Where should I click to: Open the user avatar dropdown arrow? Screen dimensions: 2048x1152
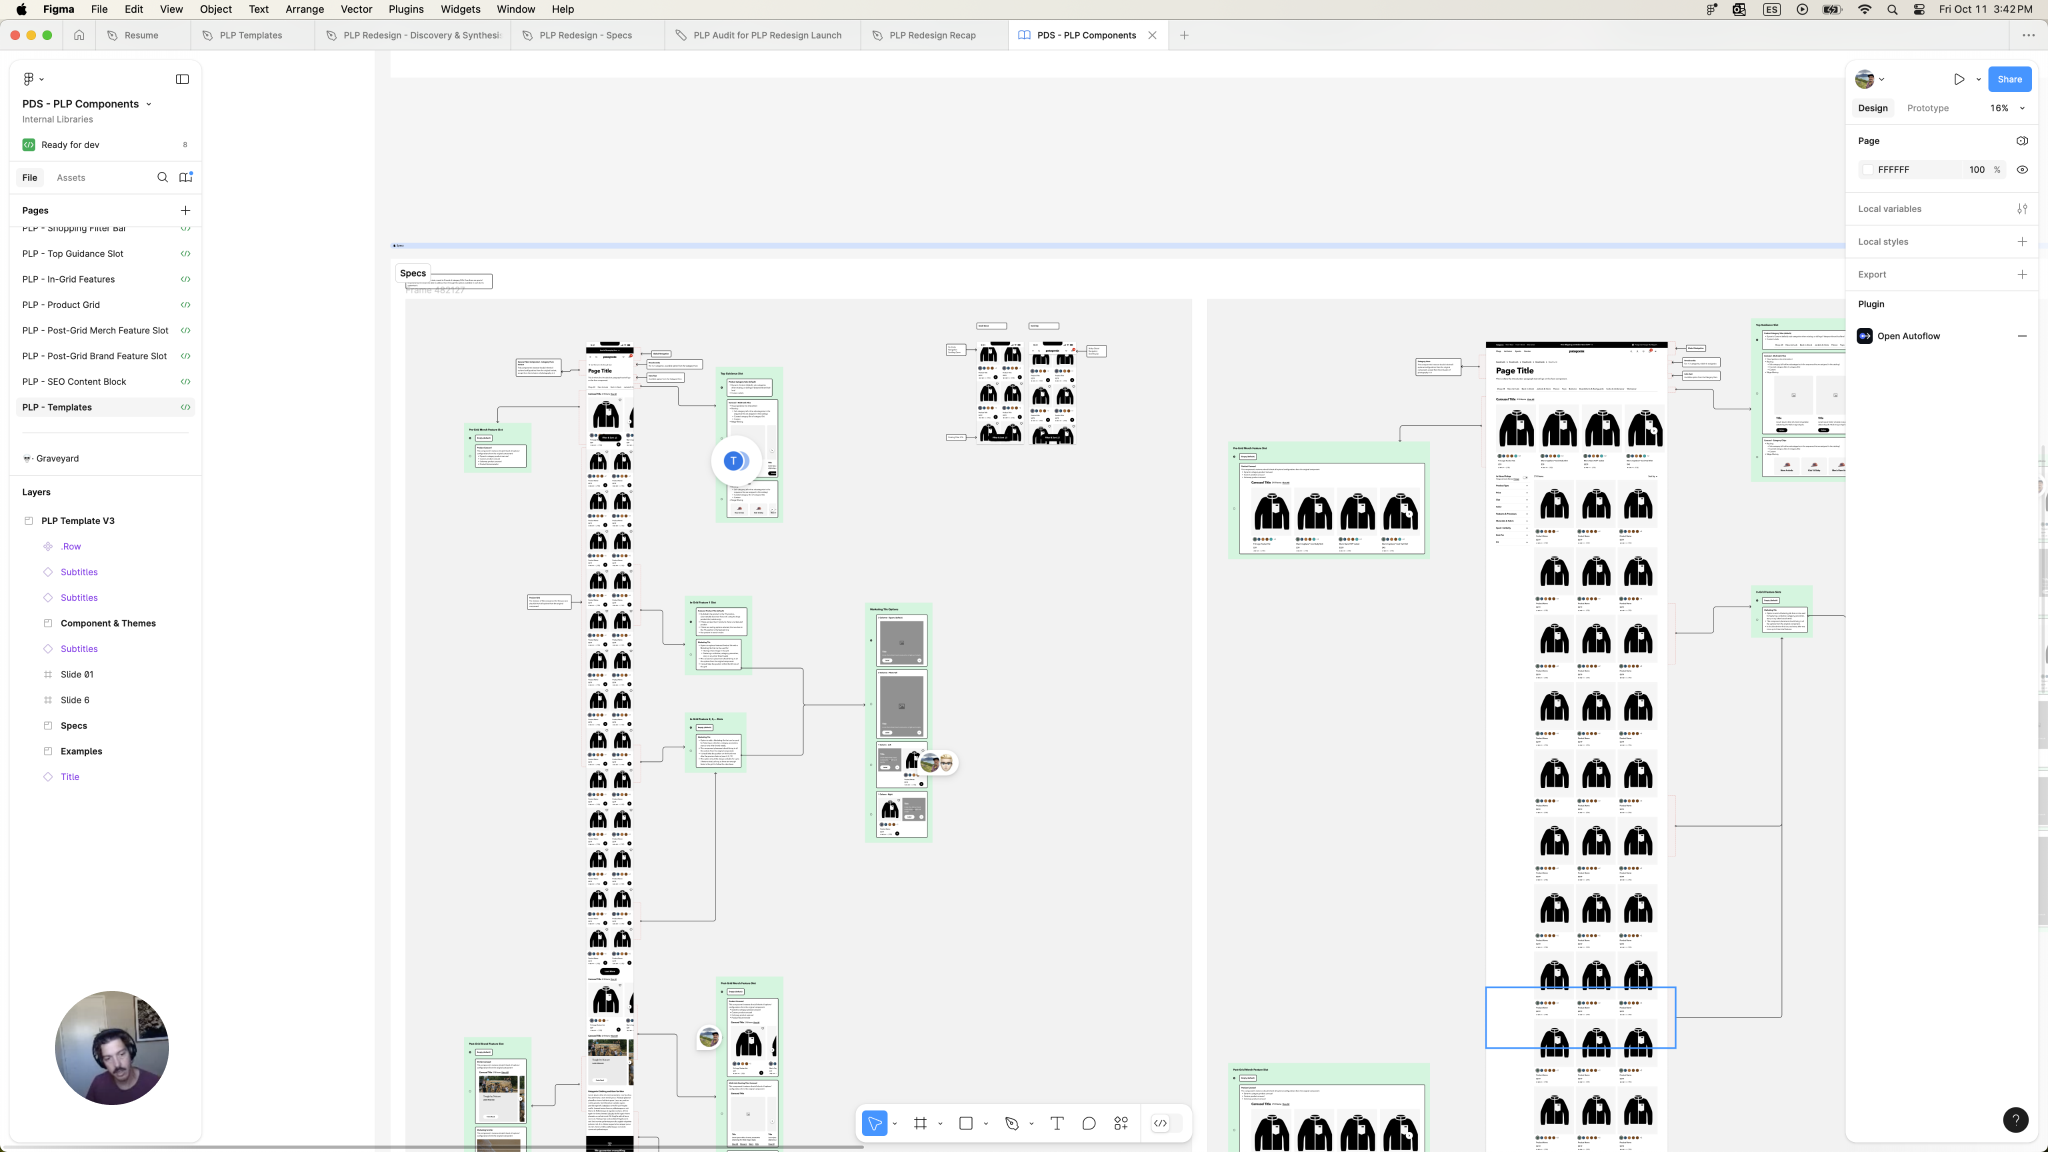coord(1882,79)
